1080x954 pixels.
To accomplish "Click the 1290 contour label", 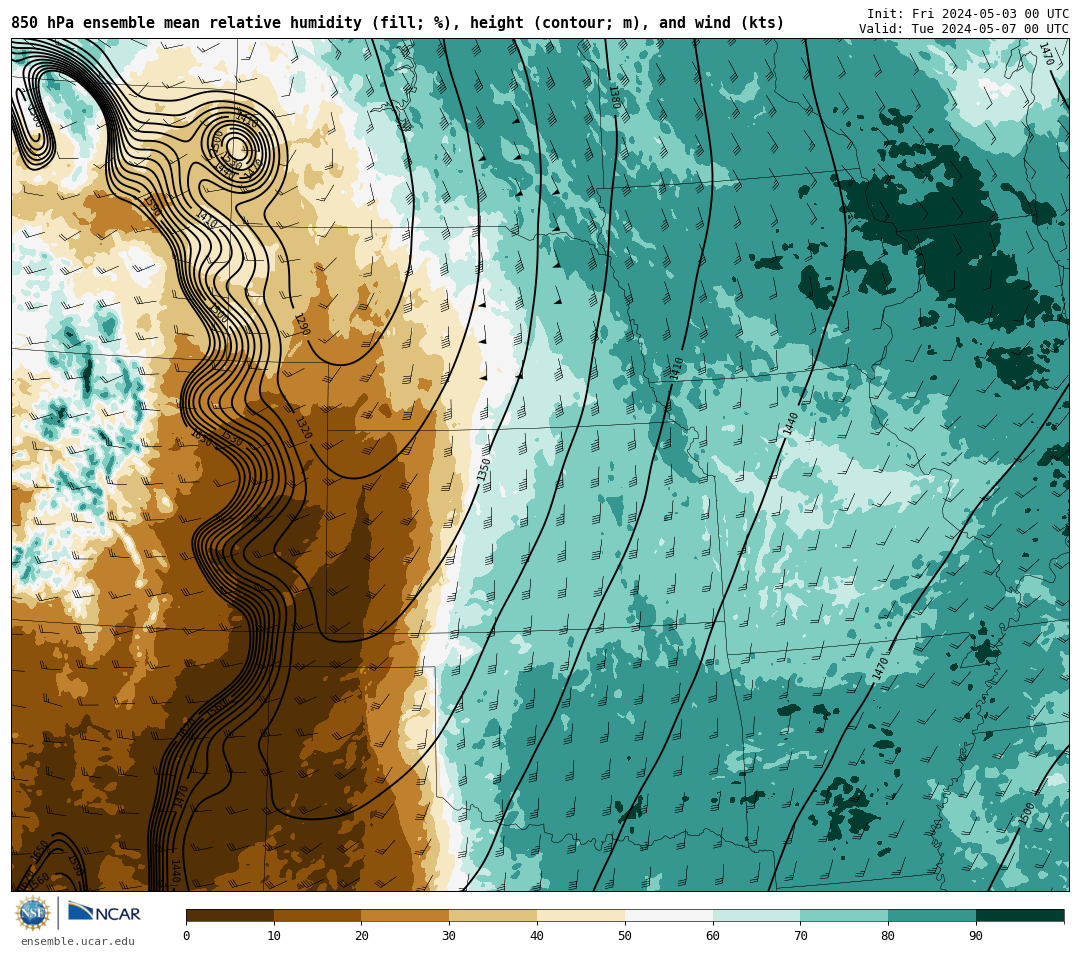I will click(302, 324).
